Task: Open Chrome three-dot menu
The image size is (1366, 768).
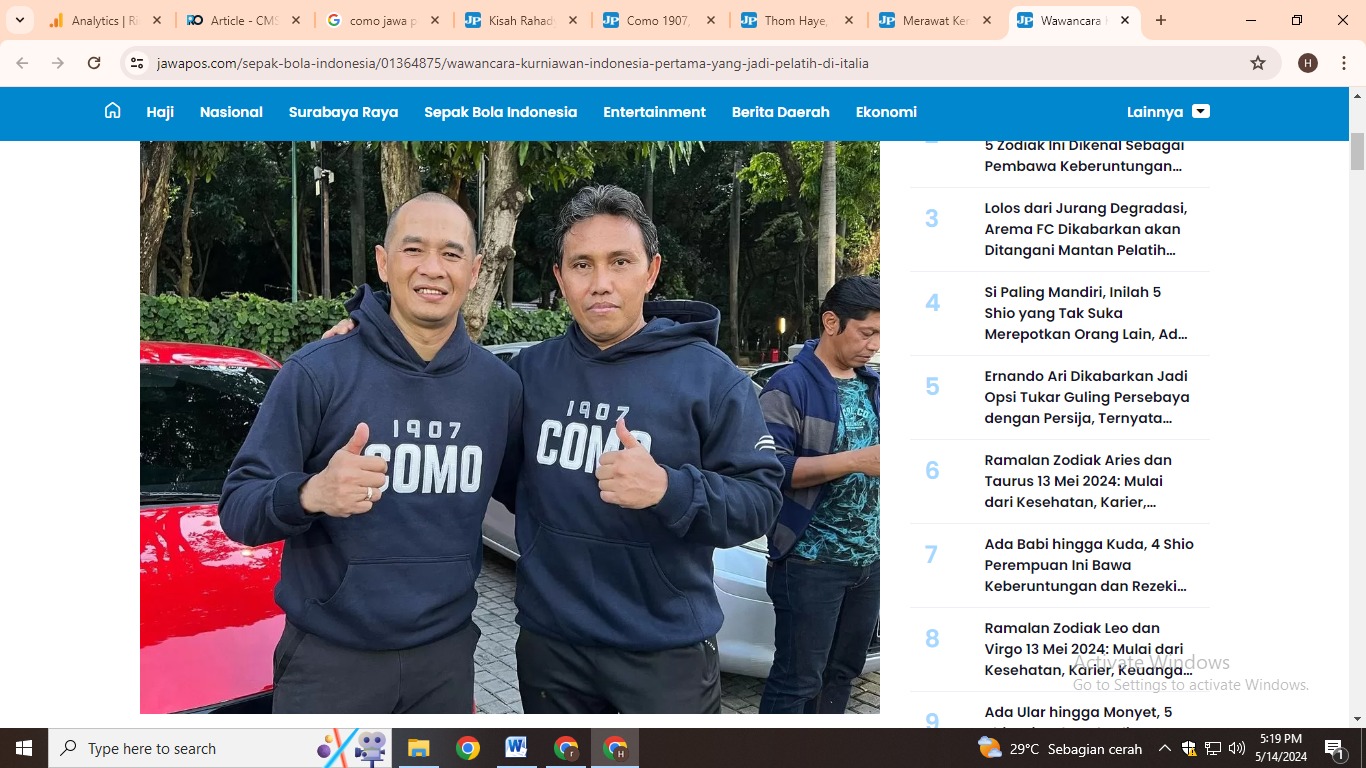Action: (1343, 63)
